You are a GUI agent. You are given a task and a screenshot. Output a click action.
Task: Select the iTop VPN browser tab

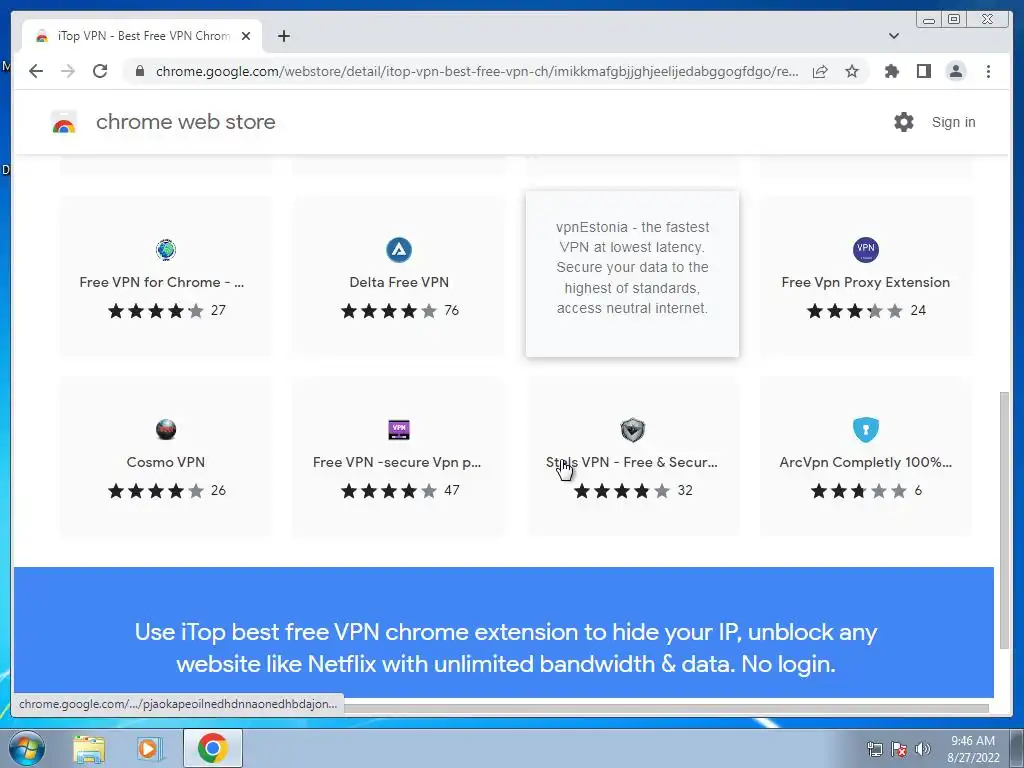(142, 36)
